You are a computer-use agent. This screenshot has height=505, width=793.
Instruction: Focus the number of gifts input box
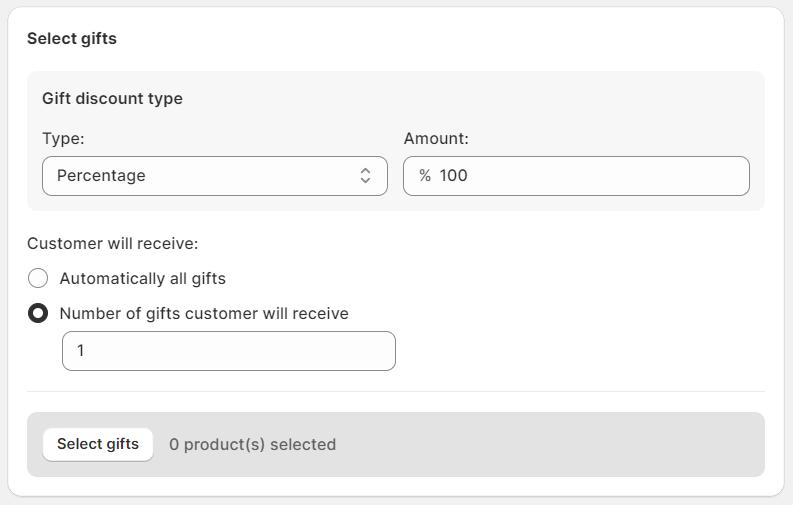click(229, 351)
